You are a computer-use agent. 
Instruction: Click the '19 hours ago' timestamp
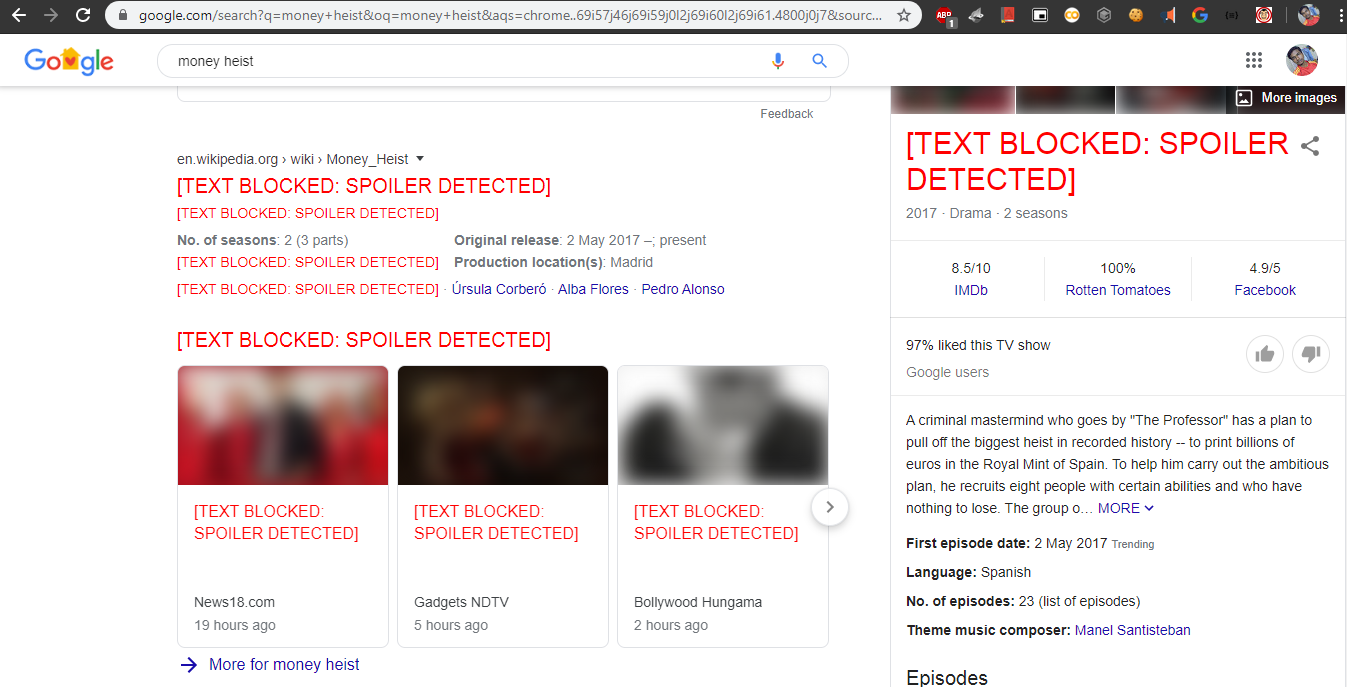[x=234, y=625]
